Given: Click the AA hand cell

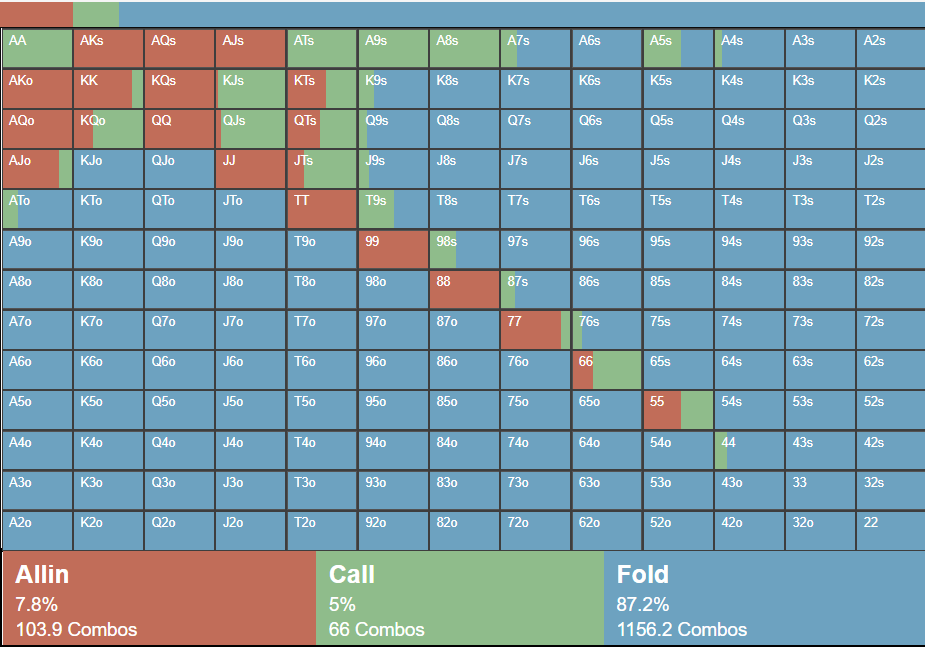Looking at the screenshot, I should click(37, 49).
